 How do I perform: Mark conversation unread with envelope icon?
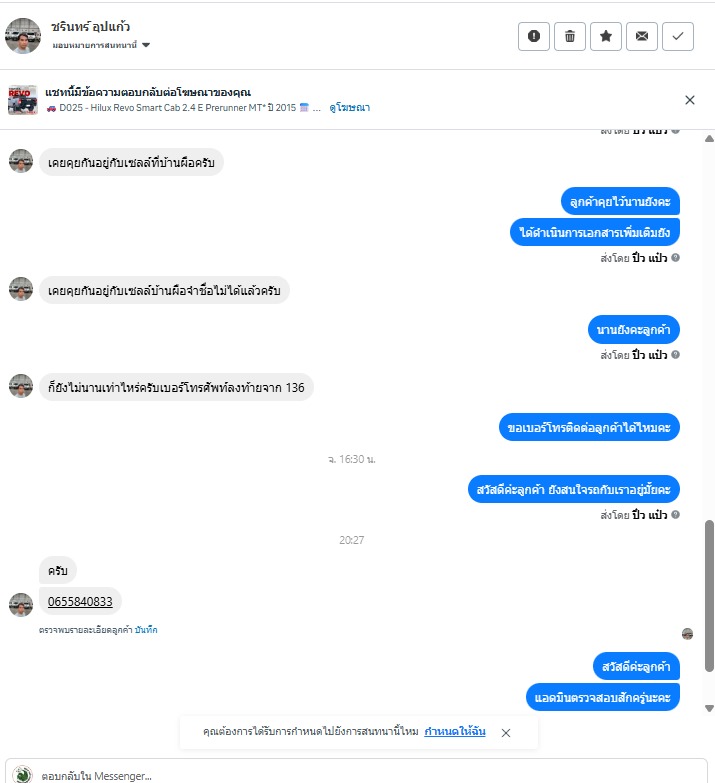pos(642,36)
